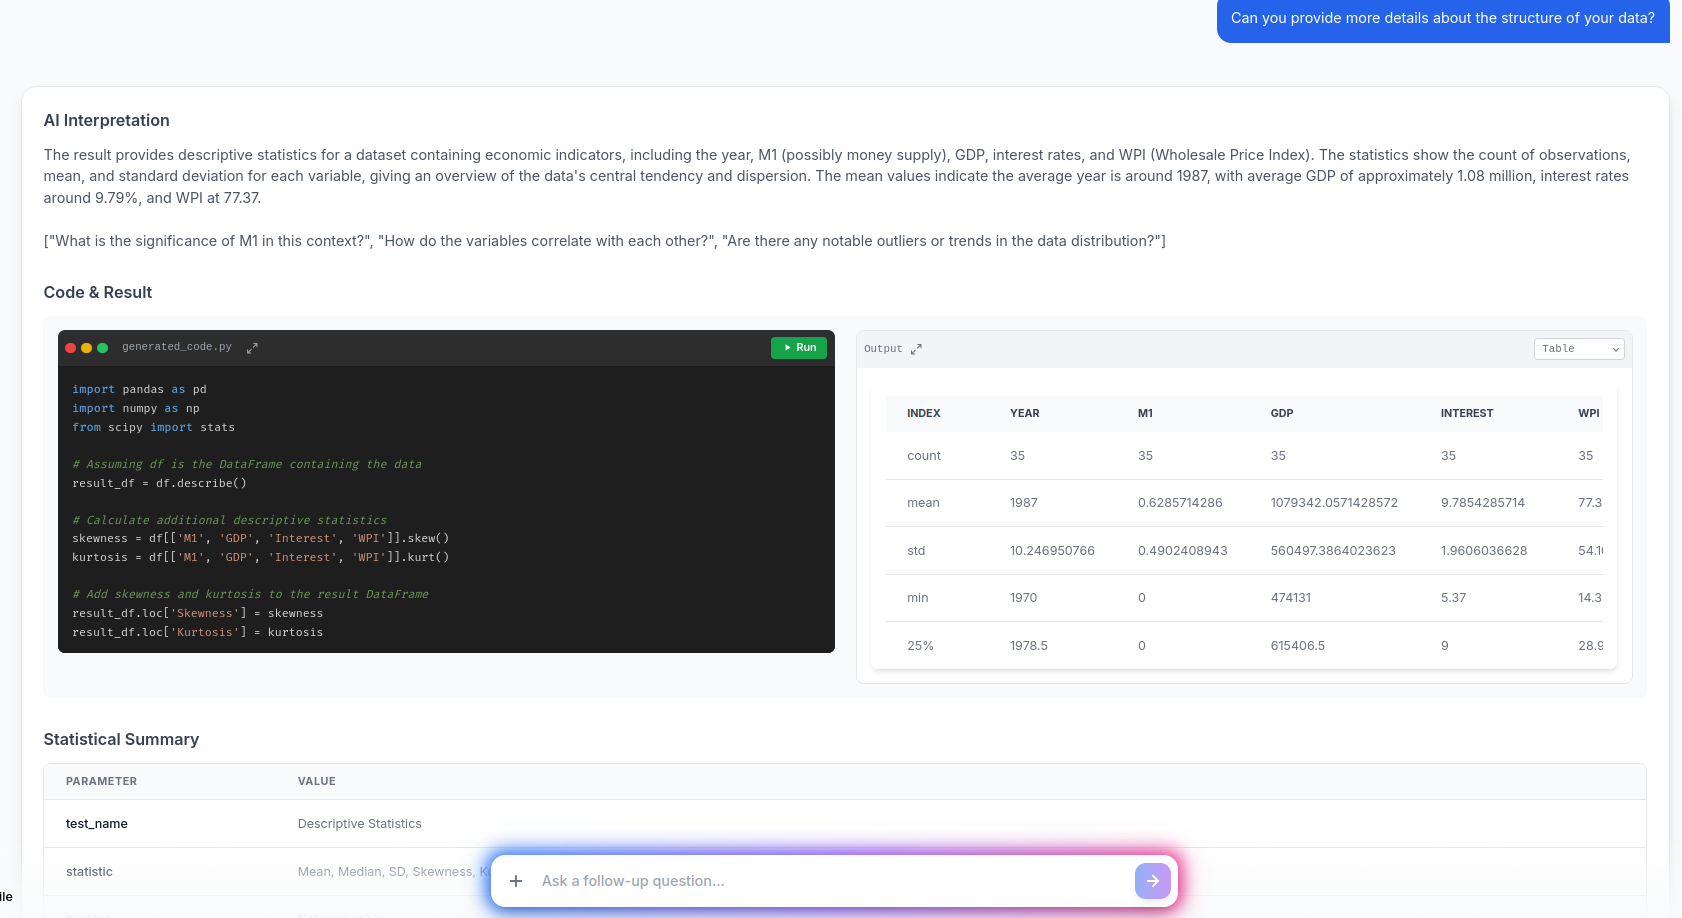The height and width of the screenshot is (918, 1682).
Task: Collapse the Output dropdown after choosing Table
Action: point(1578,349)
